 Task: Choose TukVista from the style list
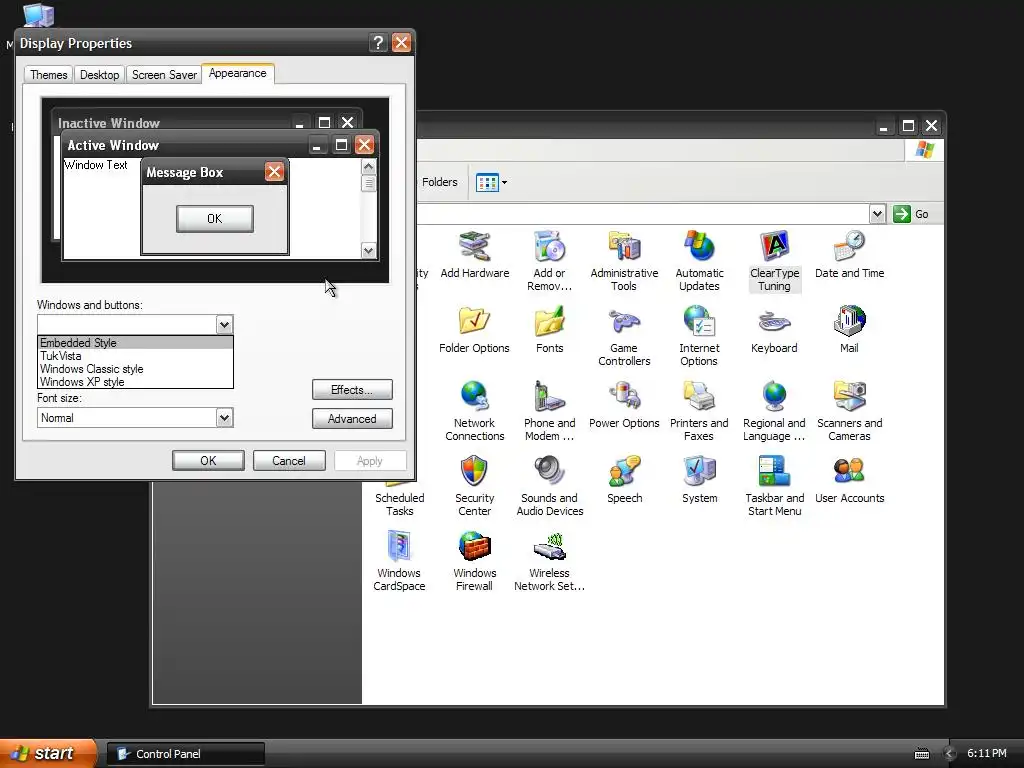pos(135,356)
